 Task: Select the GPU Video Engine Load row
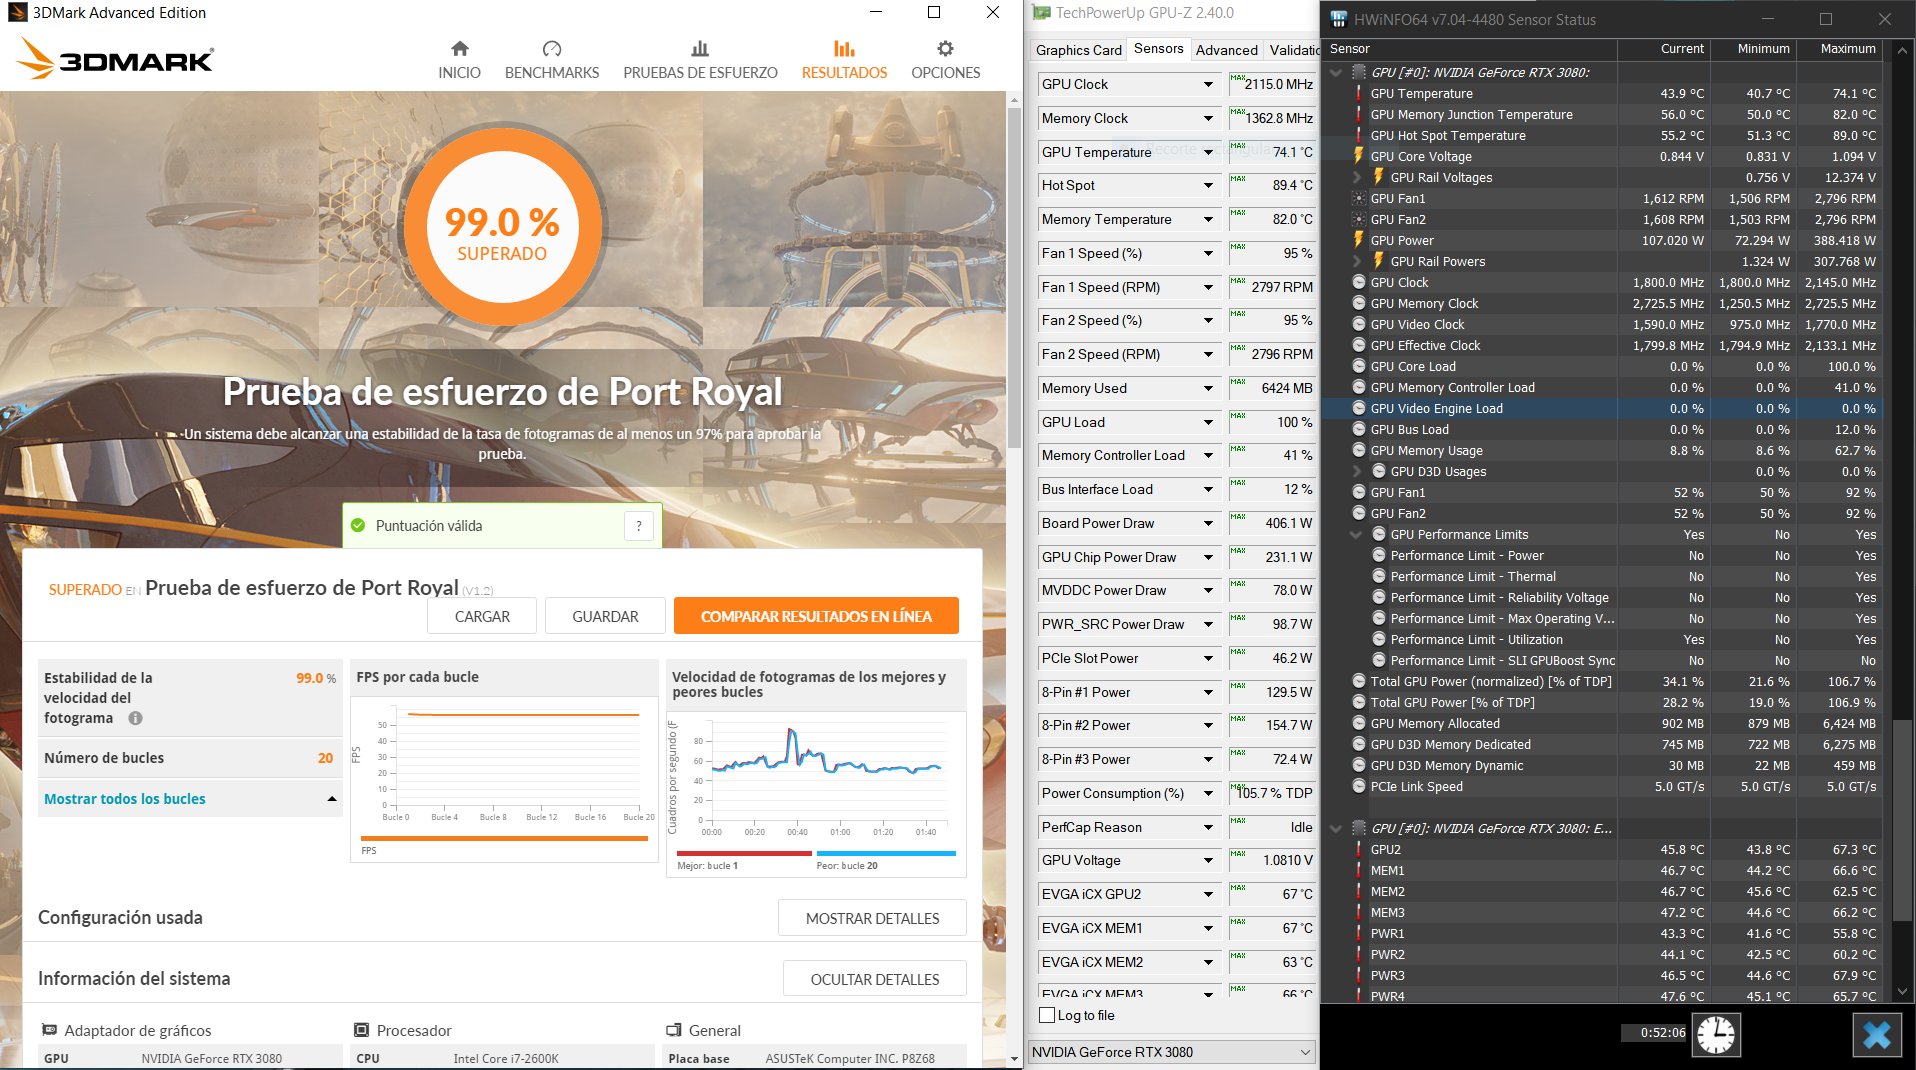[1436, 408]
